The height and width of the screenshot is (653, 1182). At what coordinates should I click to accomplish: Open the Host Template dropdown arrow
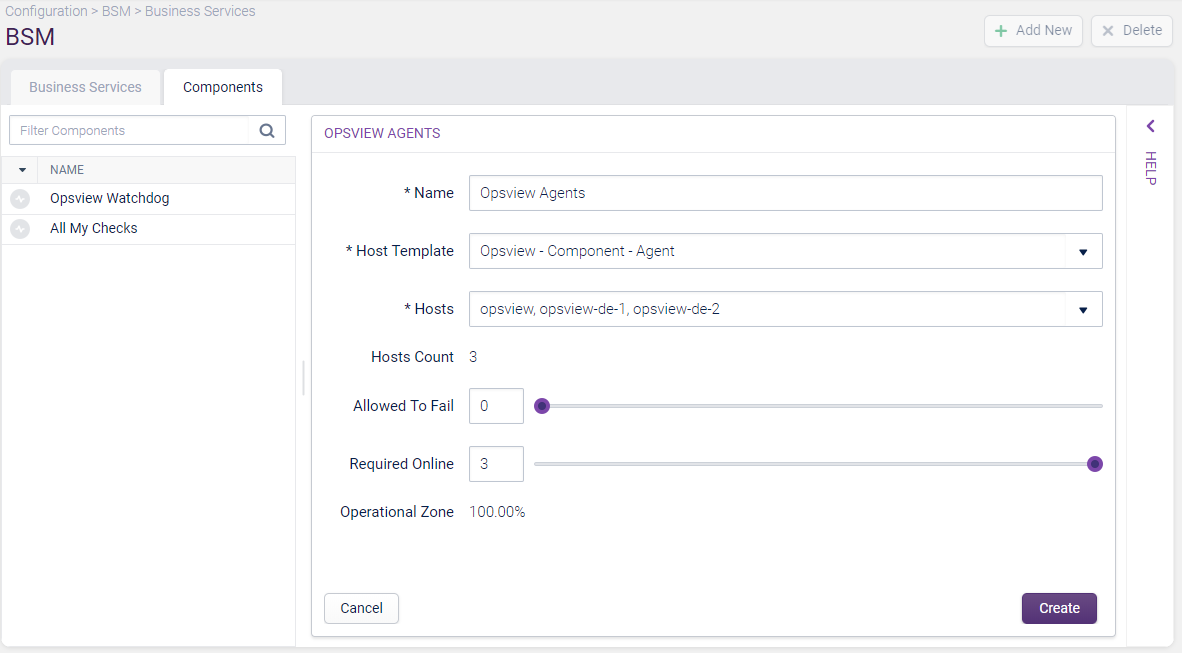(x=1083, y=252)
